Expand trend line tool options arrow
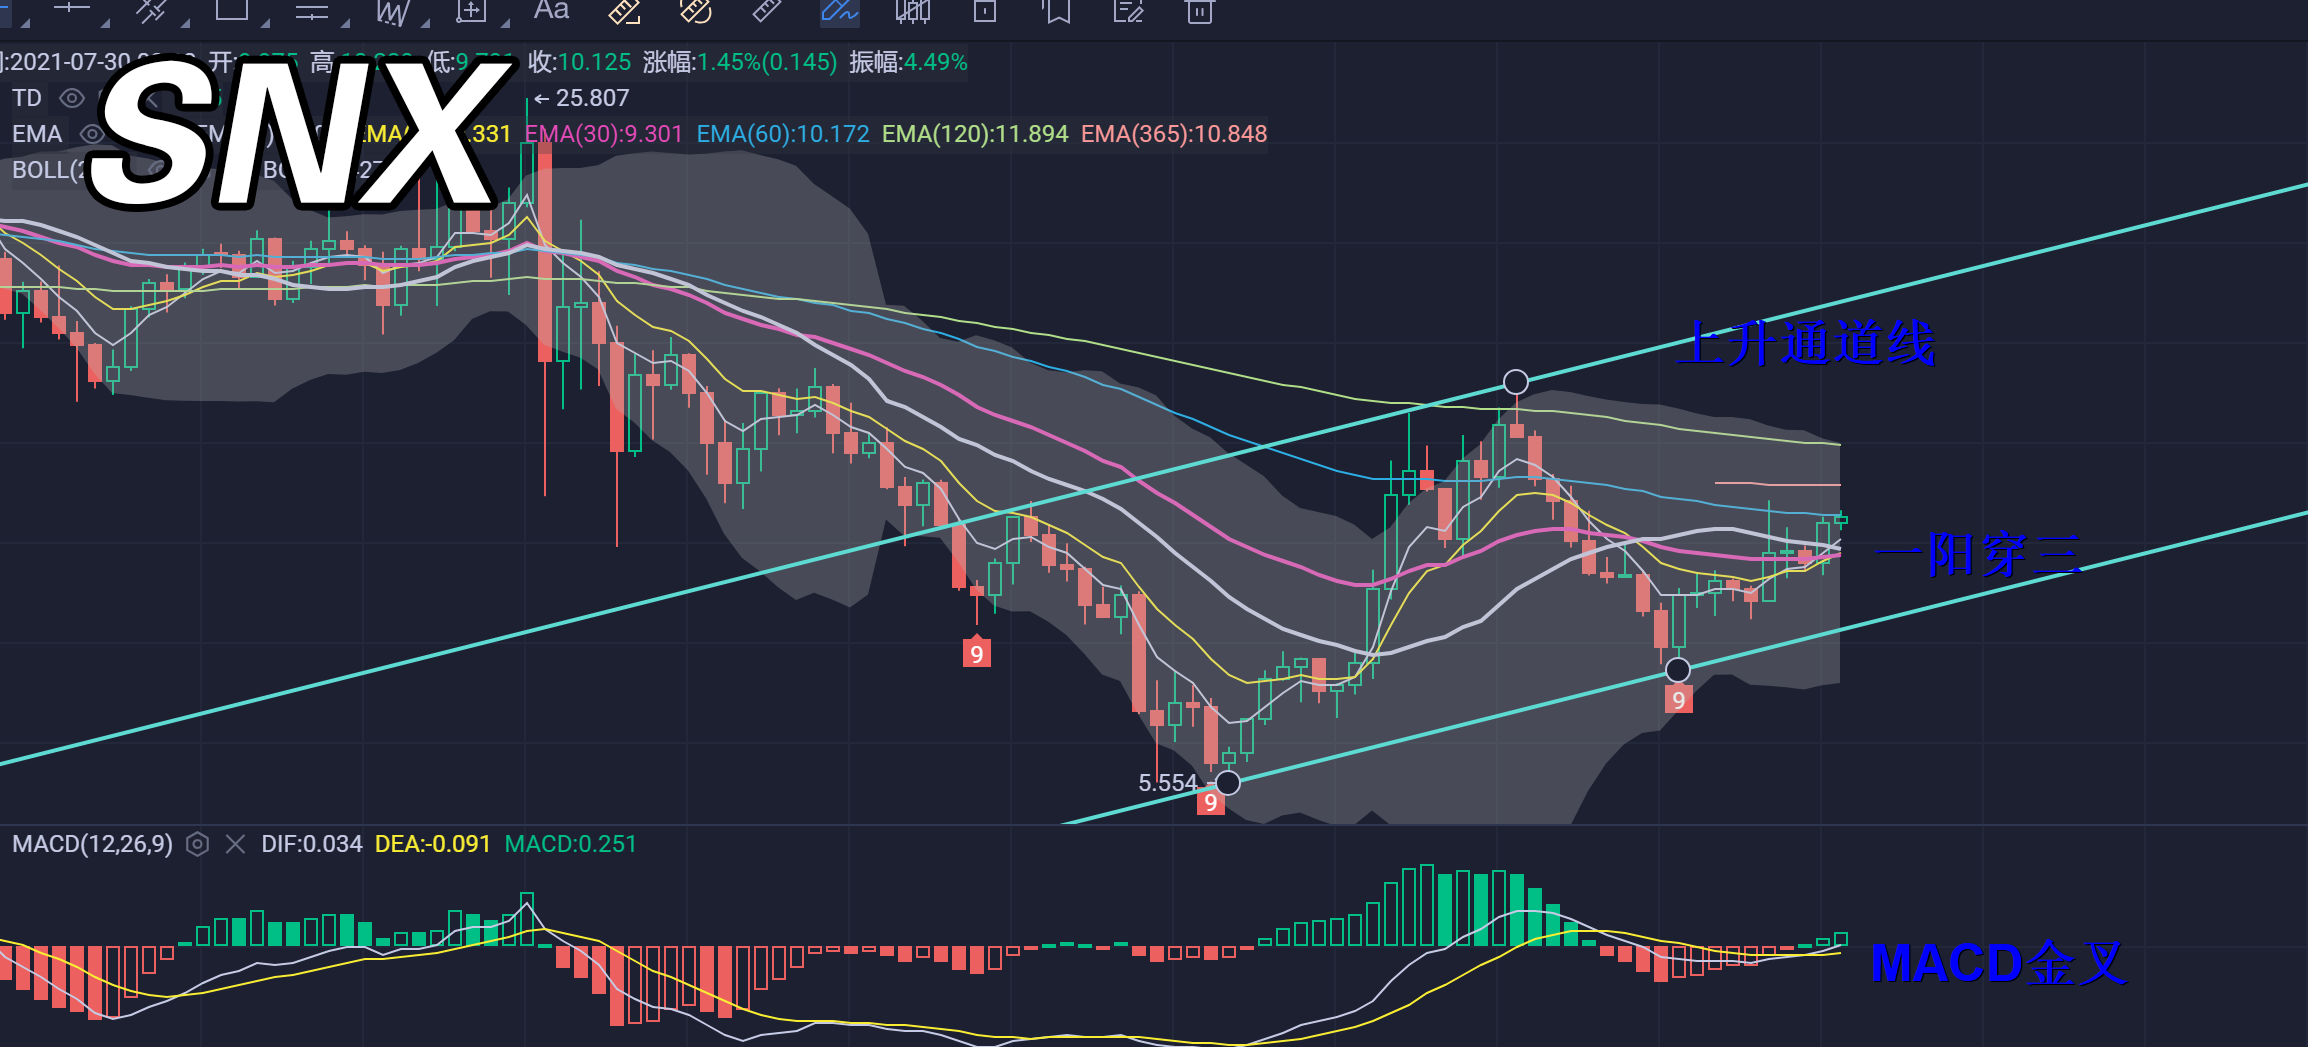 pos(185,22)
